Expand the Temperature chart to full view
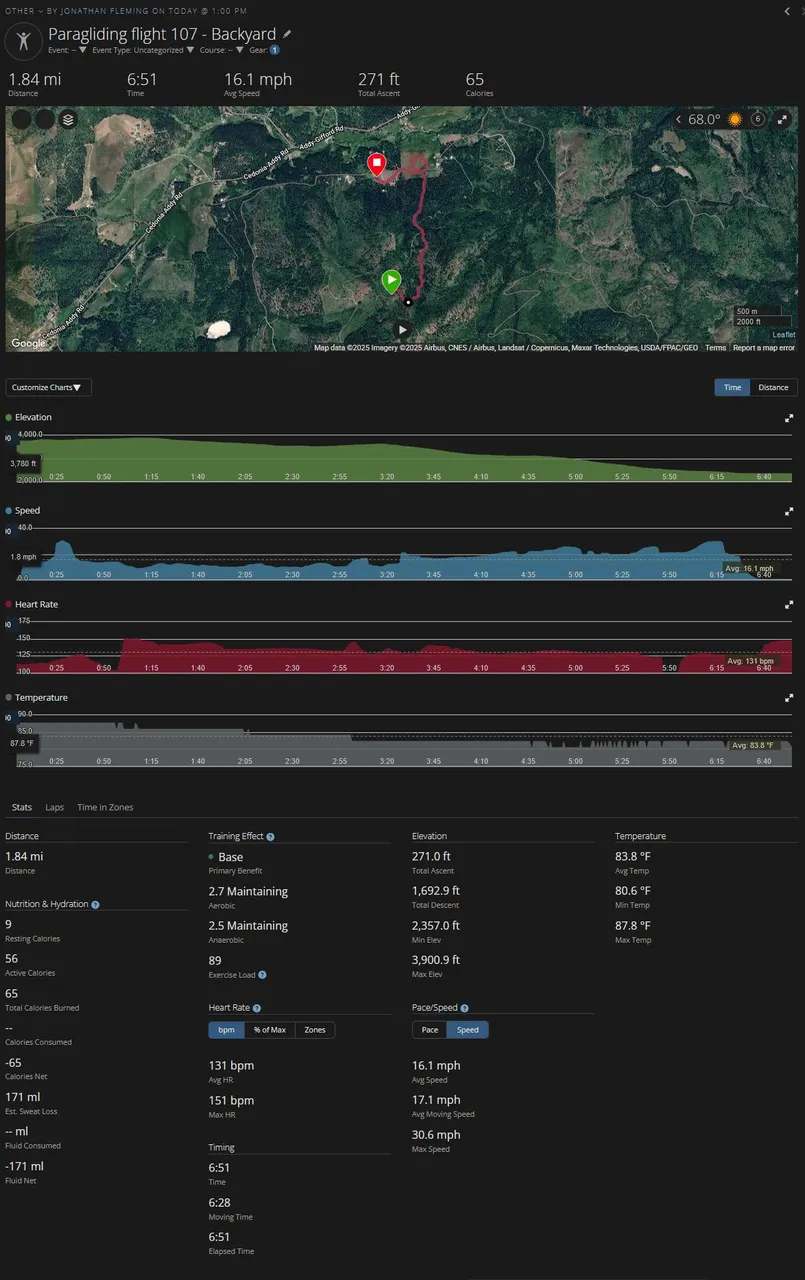 pyautogui.click(x=788, y=698)
